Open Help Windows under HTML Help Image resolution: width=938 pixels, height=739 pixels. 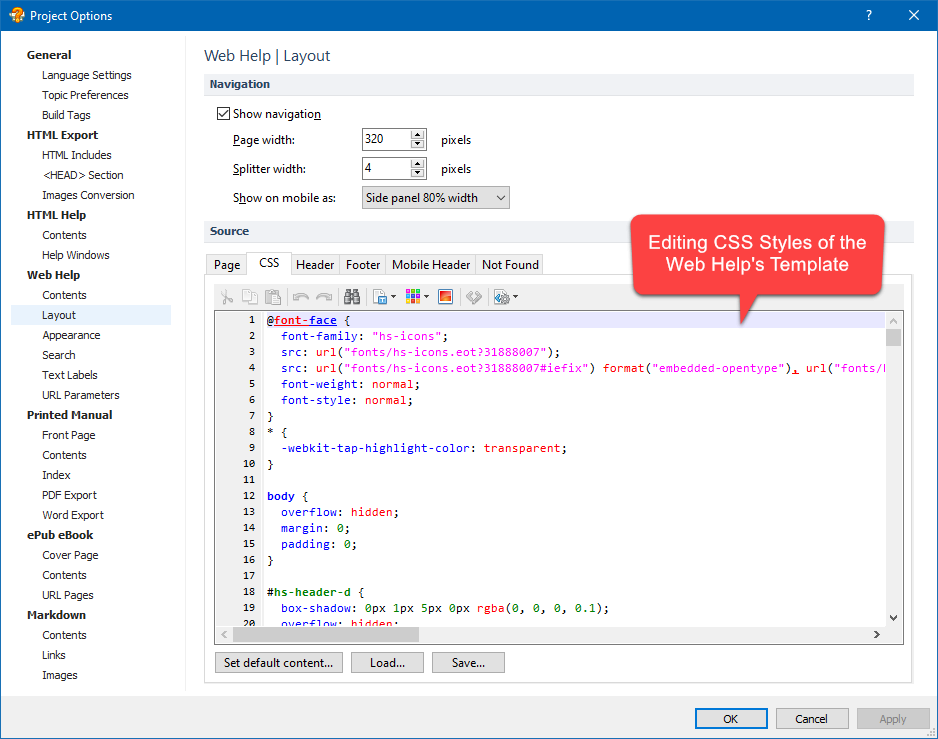76,255
